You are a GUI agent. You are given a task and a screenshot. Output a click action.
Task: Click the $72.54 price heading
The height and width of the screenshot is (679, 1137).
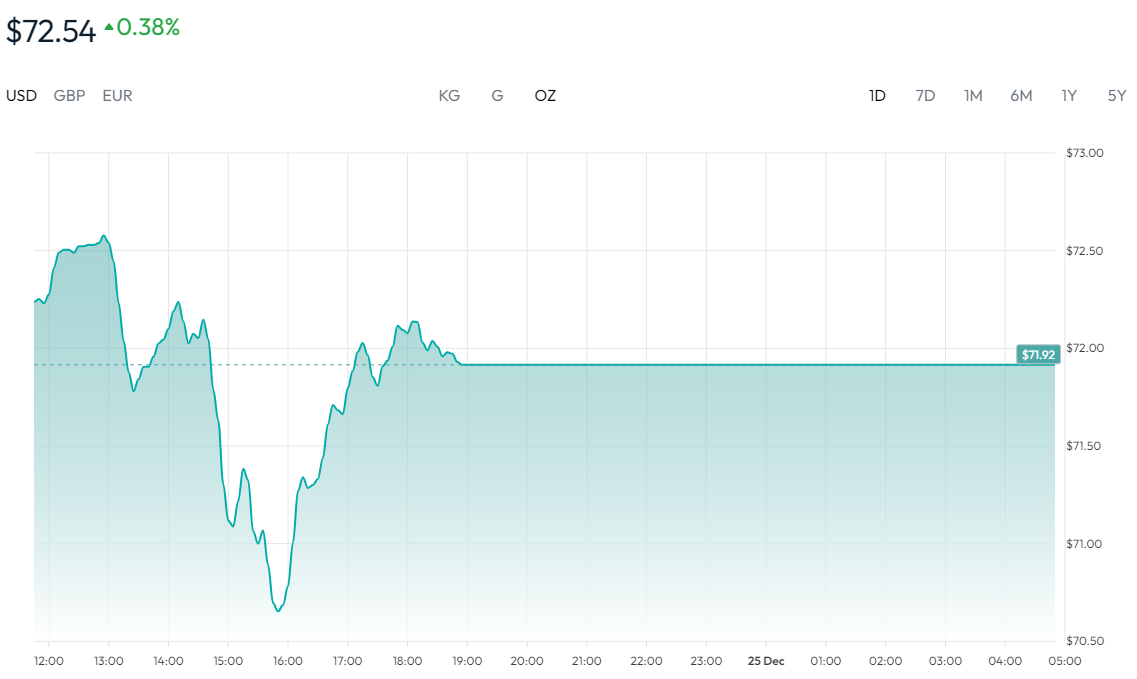coord(51,31)
